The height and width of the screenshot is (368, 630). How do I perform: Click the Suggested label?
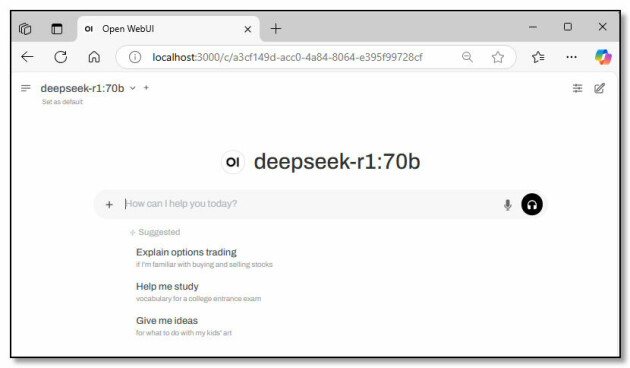(x=159, y=232)
